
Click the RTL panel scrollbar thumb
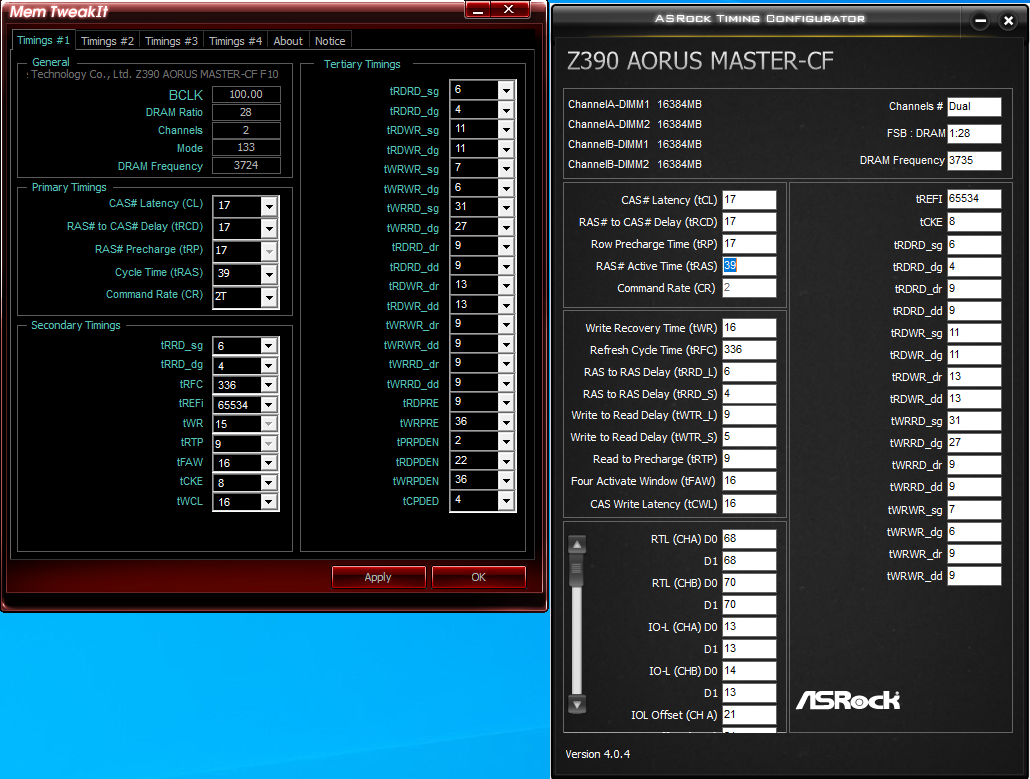click(x=577, y=570)
